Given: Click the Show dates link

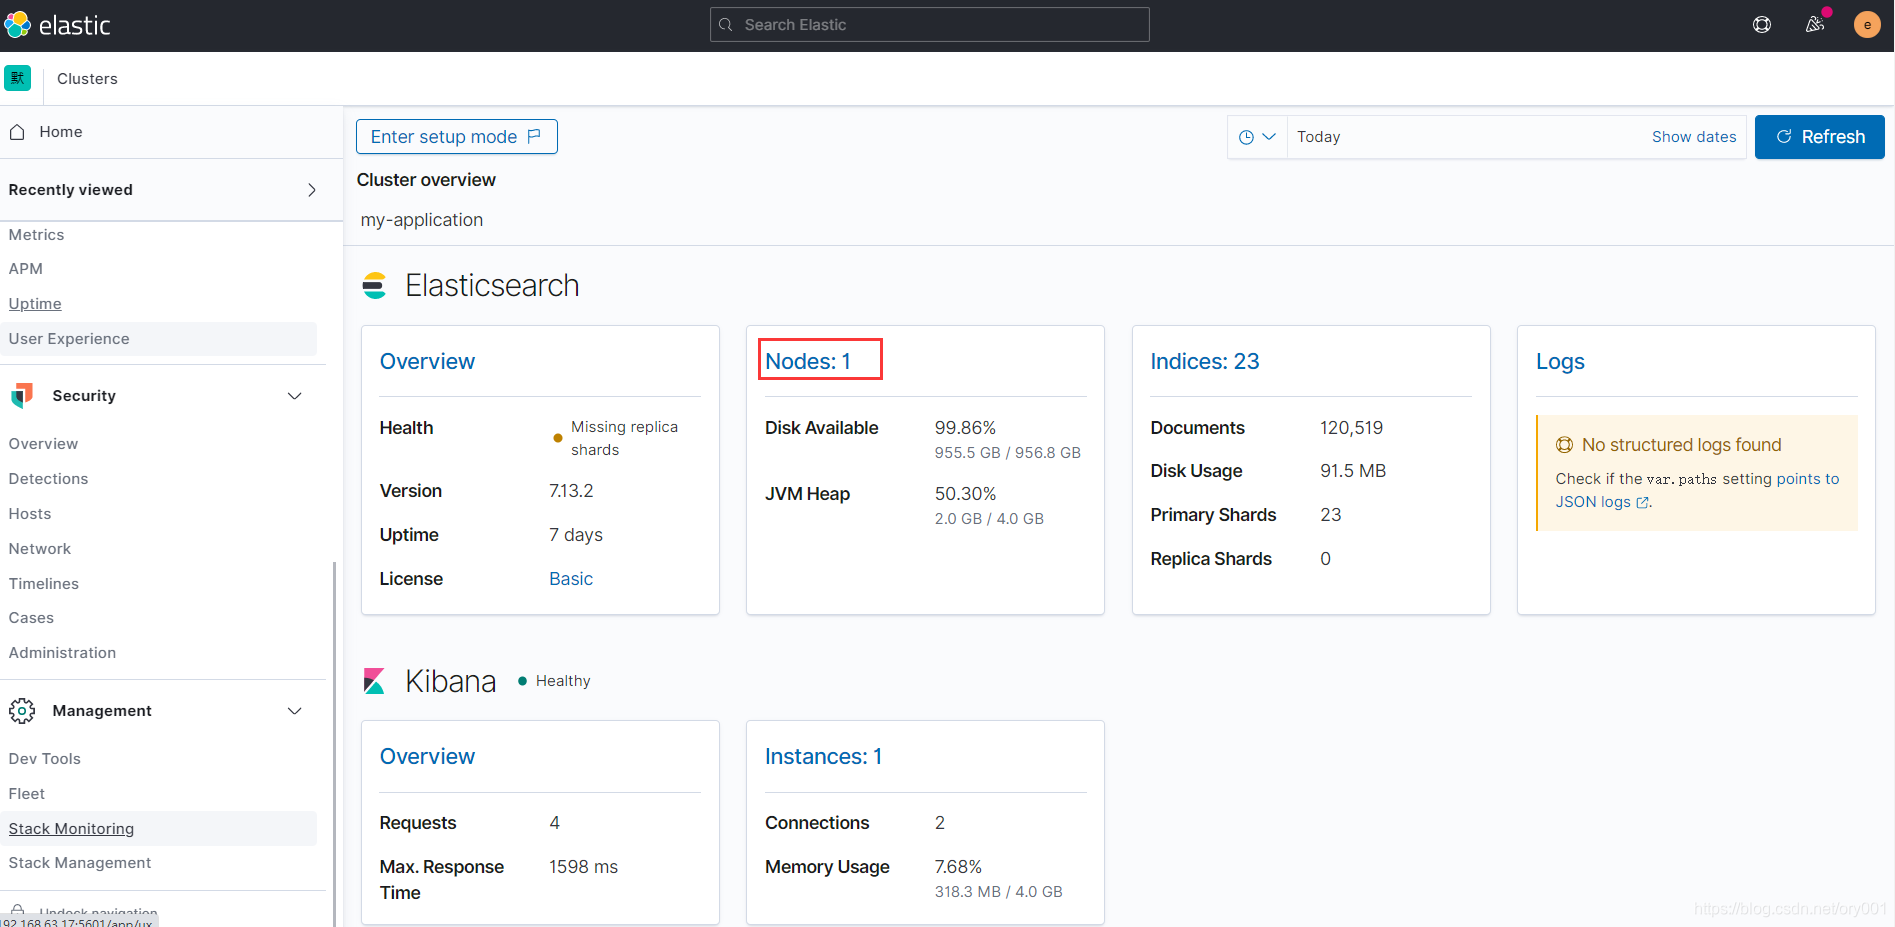Looking at the screenshot, I should click(x=1694, y=137).
